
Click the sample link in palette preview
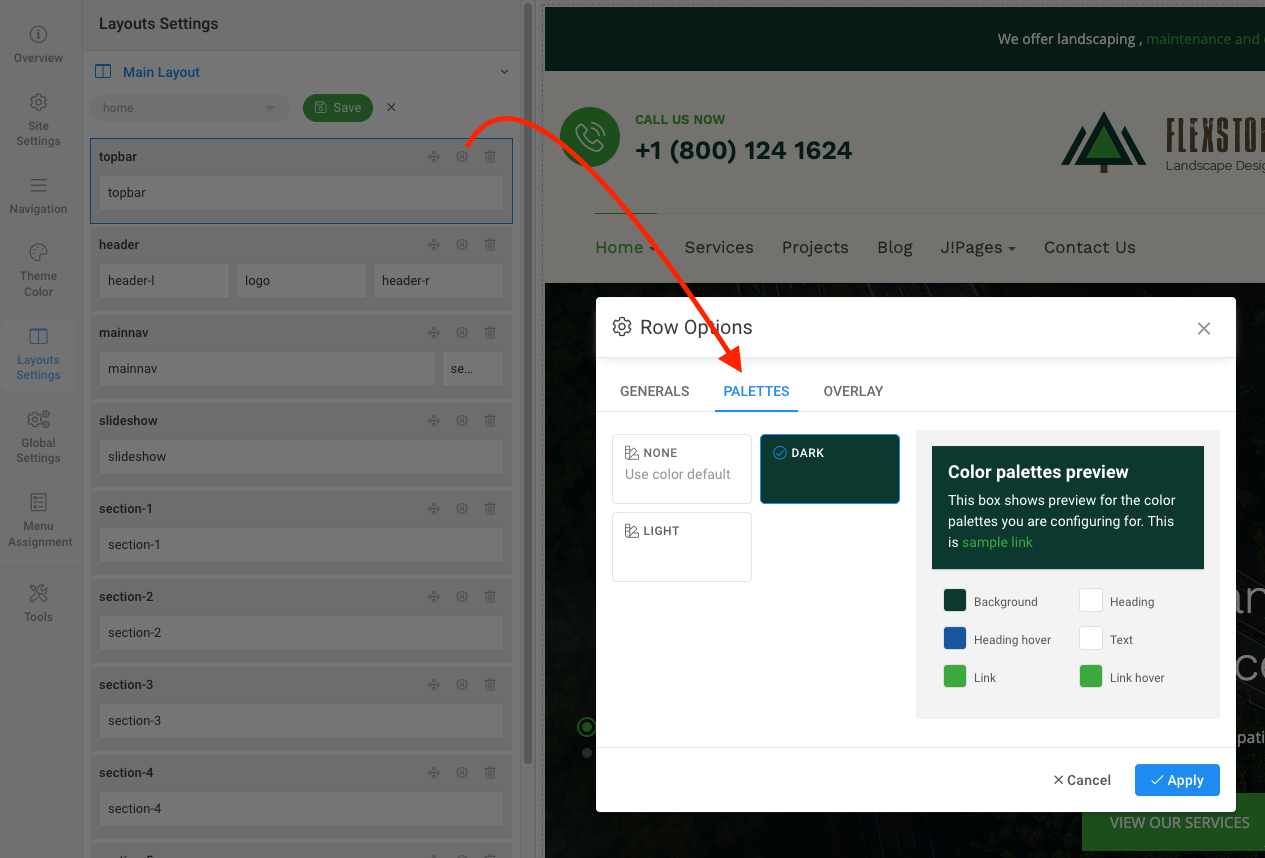coord(997,542)
